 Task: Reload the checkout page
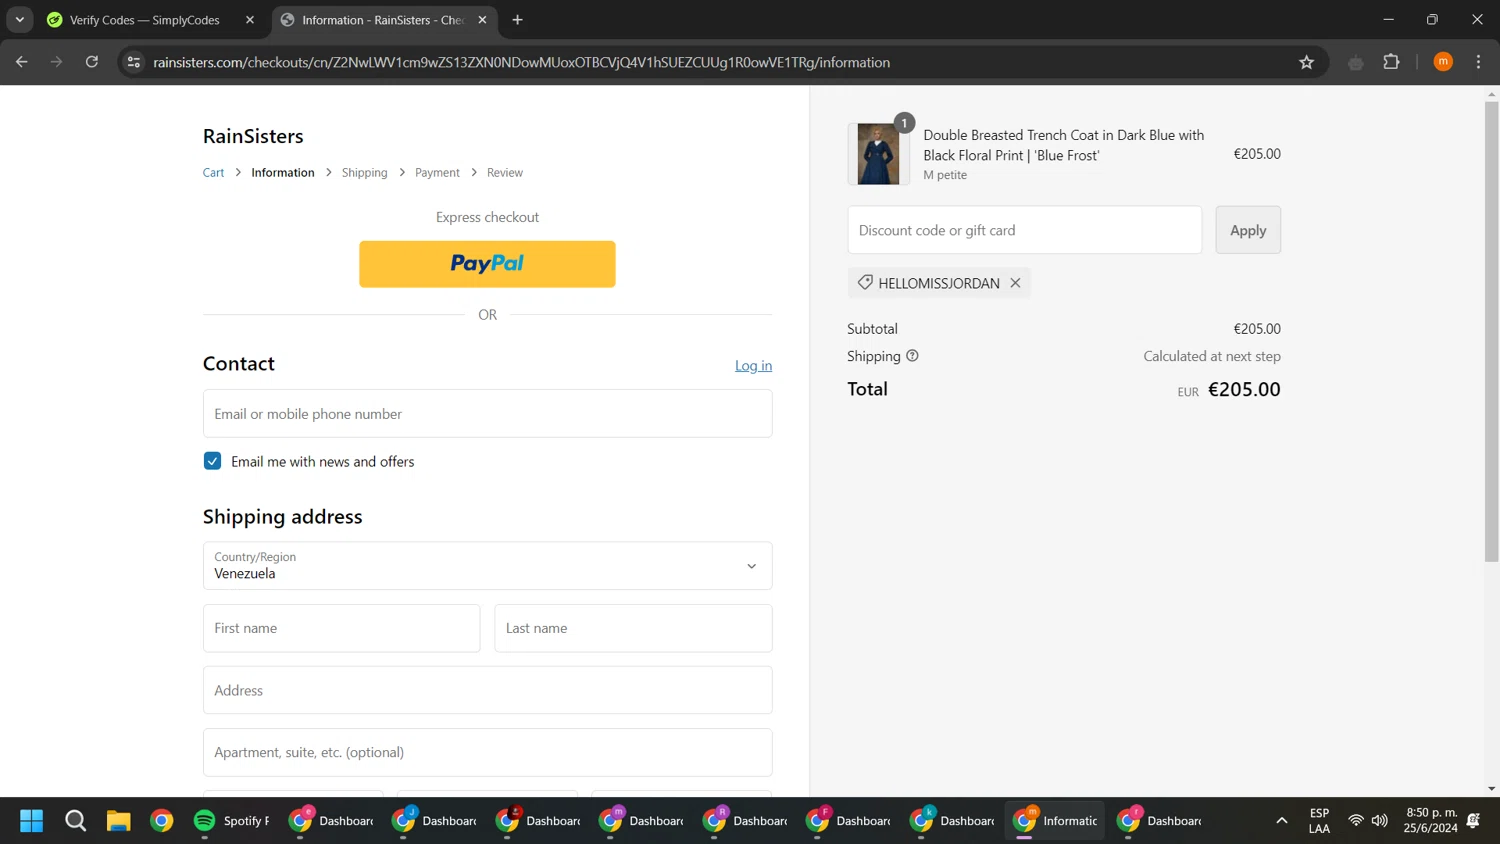pos(91,62)
